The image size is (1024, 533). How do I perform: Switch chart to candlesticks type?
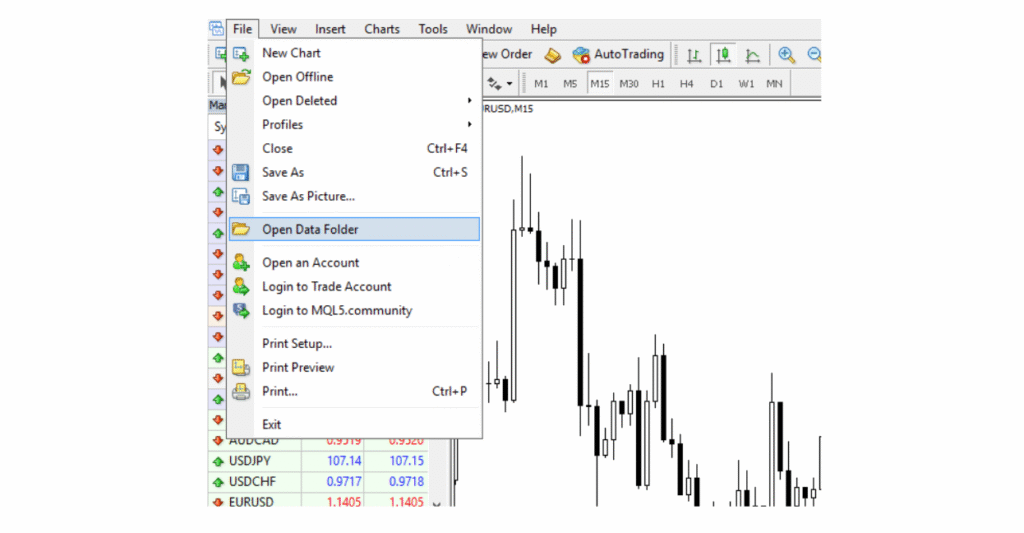(723, 56)
